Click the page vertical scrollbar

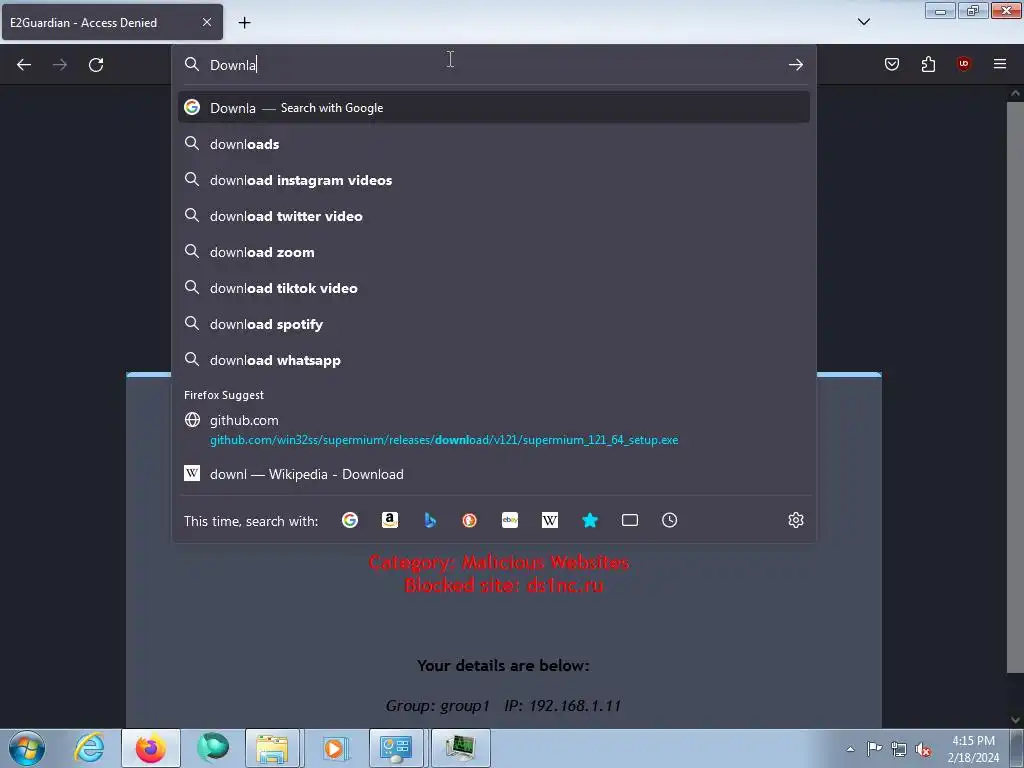pos(1015,385)
